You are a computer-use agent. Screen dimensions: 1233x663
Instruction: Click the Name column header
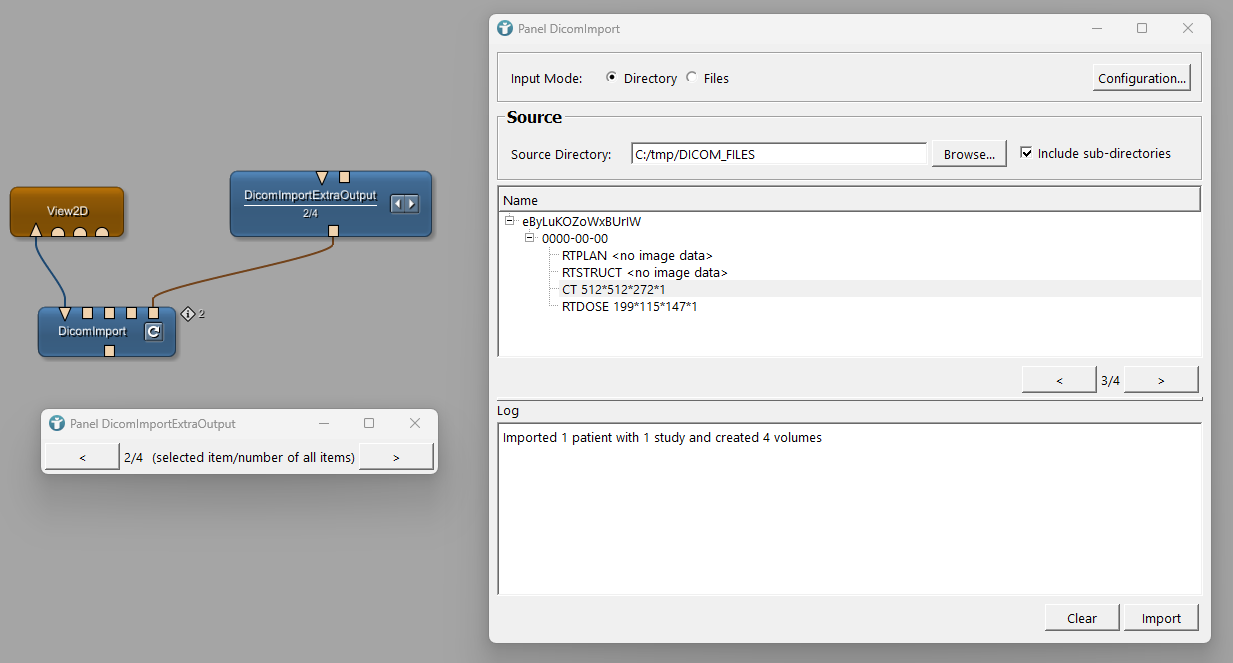click(848, 200)
